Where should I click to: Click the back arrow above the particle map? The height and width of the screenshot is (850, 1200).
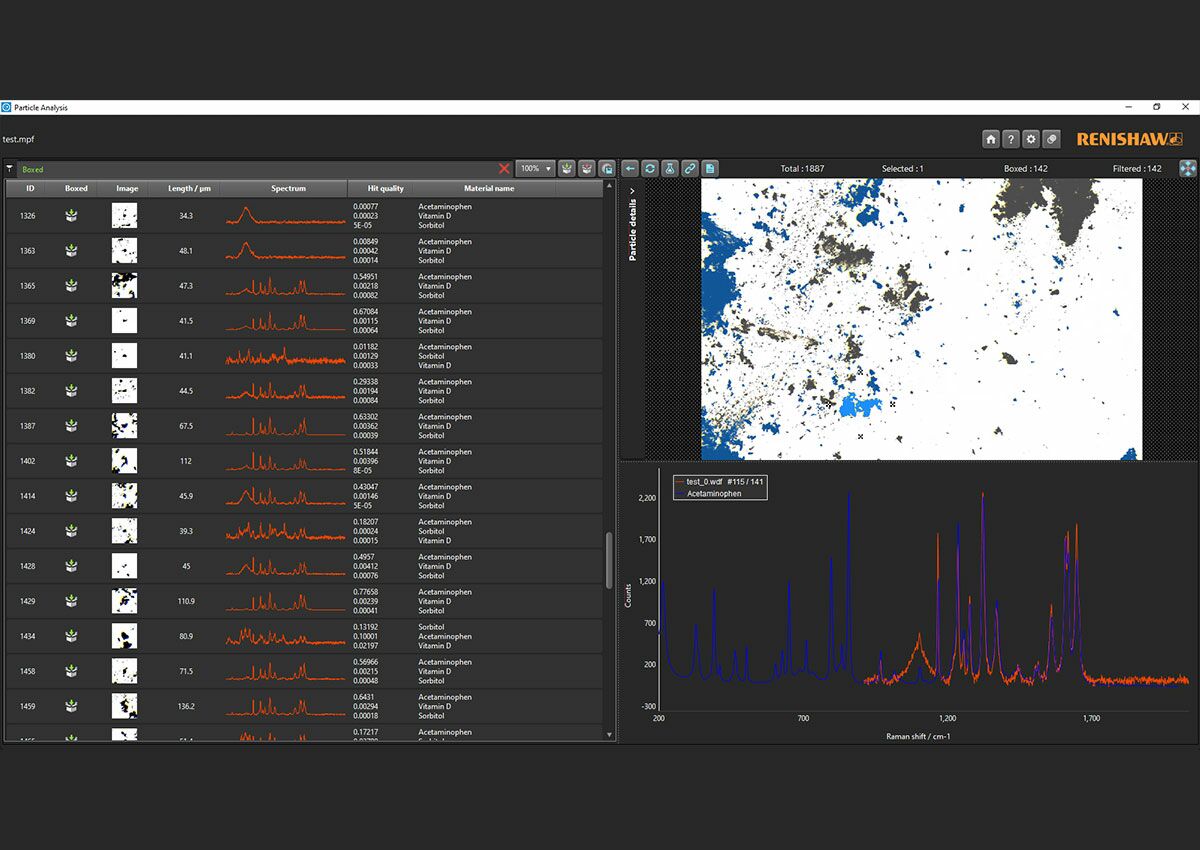tap(630, 168)
